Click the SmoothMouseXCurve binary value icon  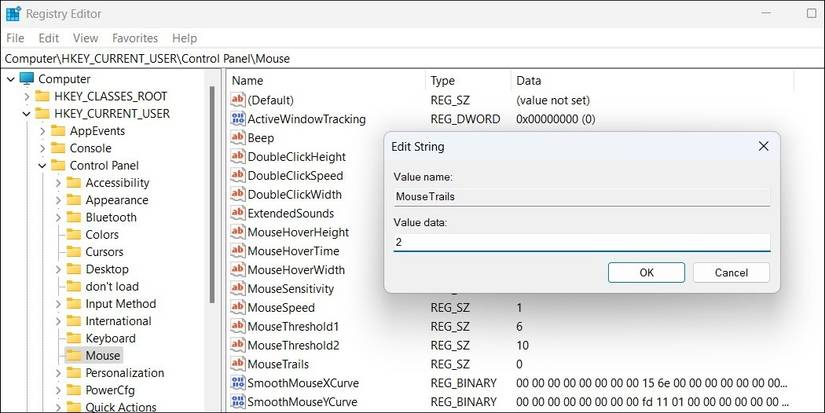pyautogui.click(x=238, y=383)
